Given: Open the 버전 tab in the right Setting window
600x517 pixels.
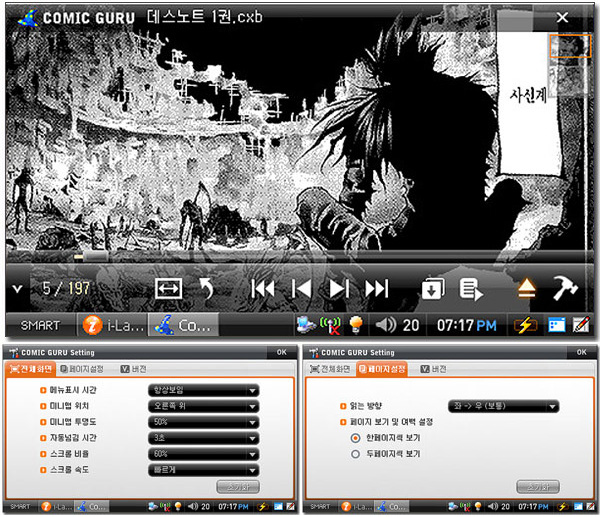Looking at the screenshot, I should pyautogui.click(x=433, y=369).
